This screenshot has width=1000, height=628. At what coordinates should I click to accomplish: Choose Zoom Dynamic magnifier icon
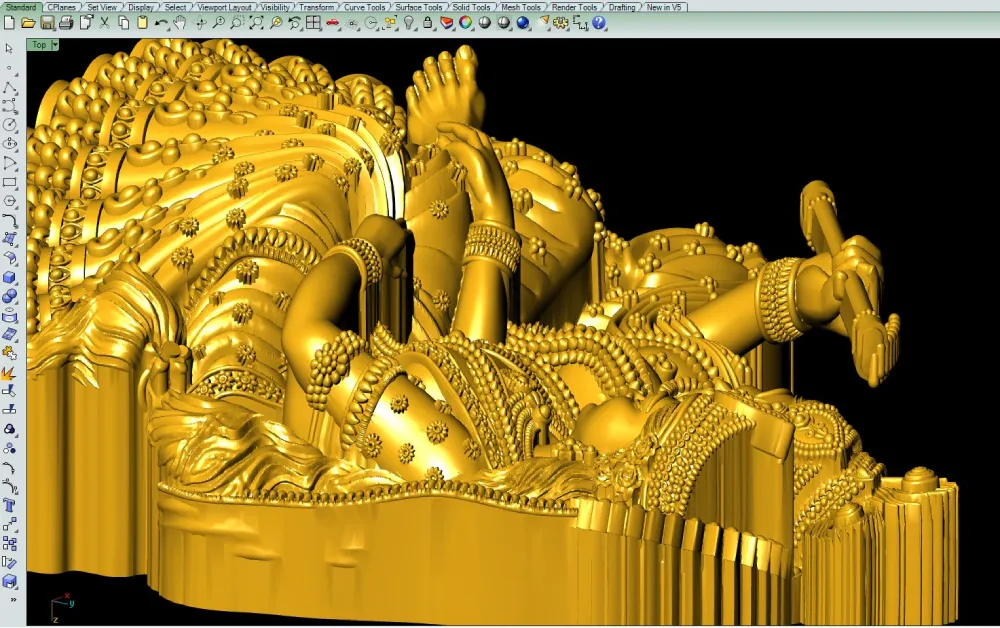point(219,23)
